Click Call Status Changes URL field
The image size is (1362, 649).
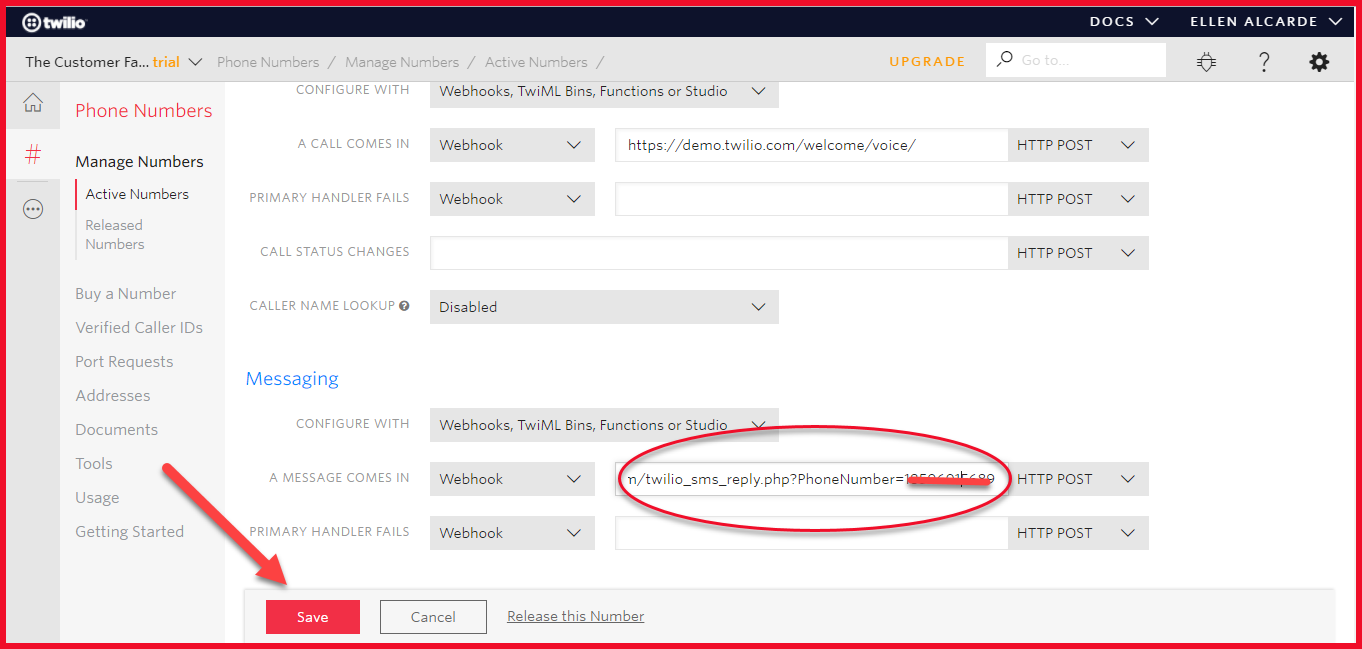(x=719, y=253)
